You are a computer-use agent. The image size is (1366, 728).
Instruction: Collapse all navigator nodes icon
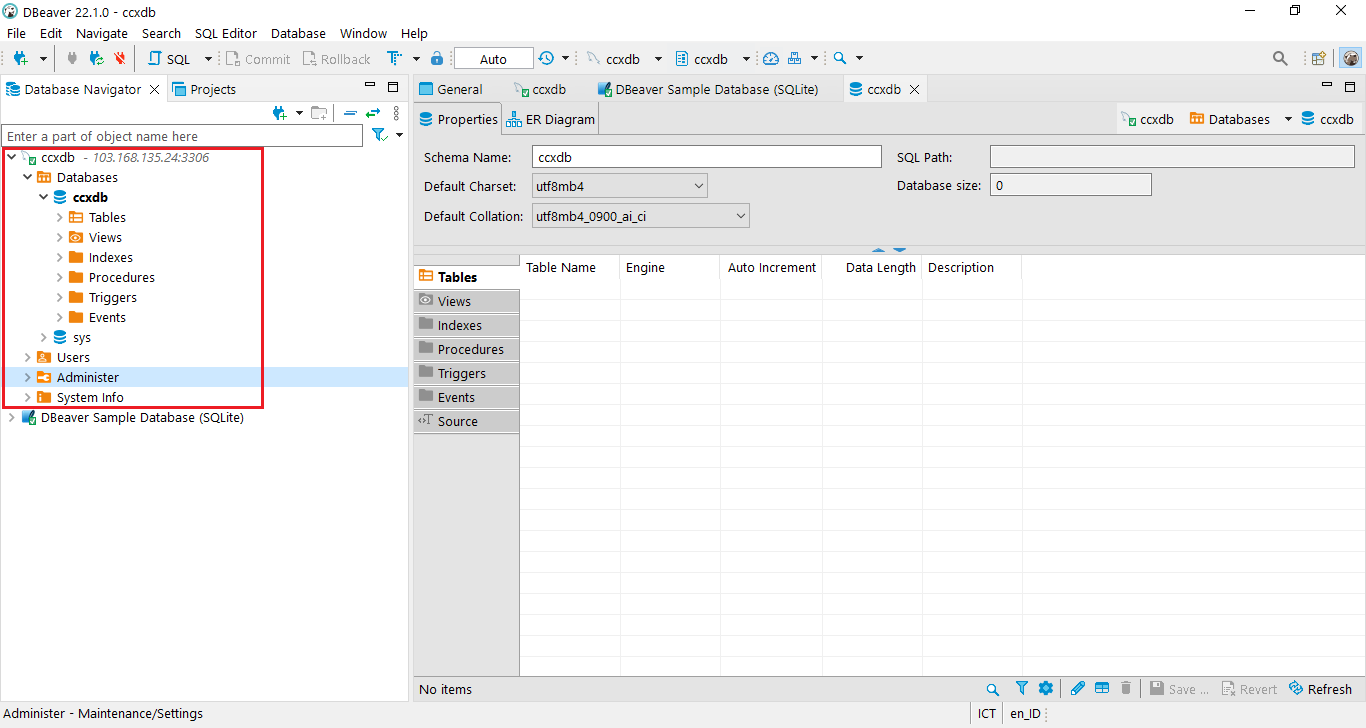350,113
